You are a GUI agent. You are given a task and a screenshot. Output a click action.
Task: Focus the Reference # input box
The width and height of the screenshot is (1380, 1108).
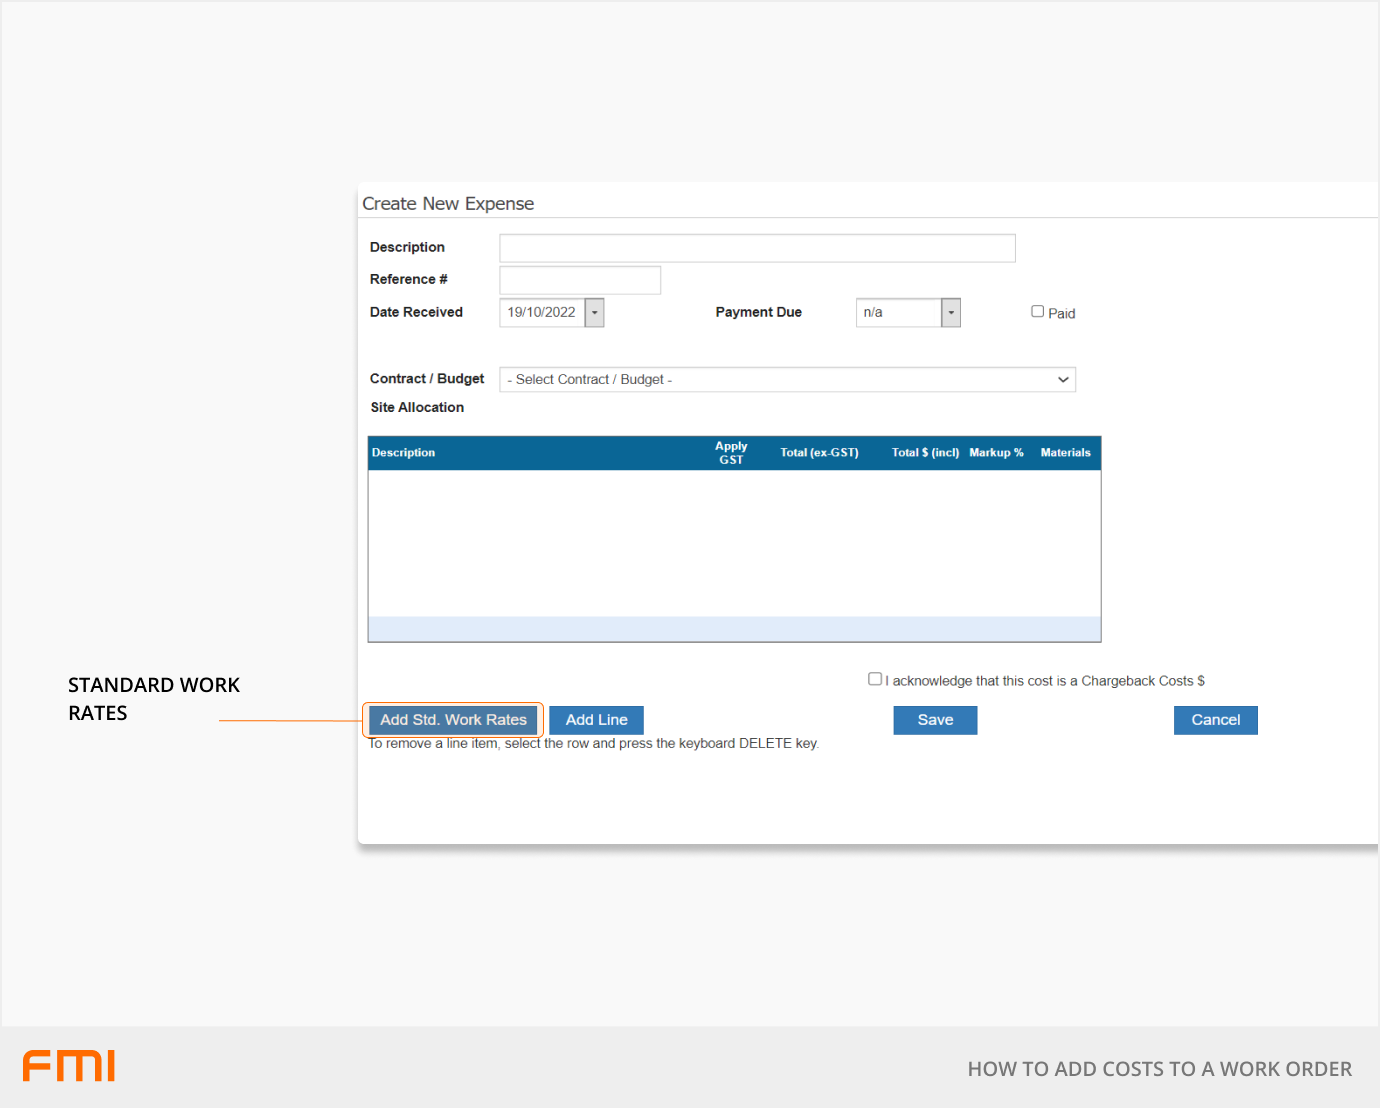tap(580, 280)
